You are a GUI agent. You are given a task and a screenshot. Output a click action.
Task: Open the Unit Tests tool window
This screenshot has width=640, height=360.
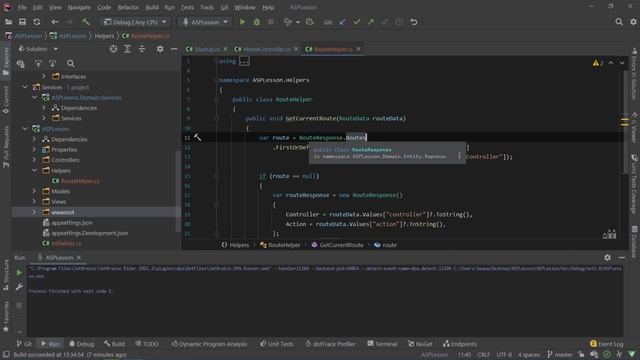tap(277, 344)
